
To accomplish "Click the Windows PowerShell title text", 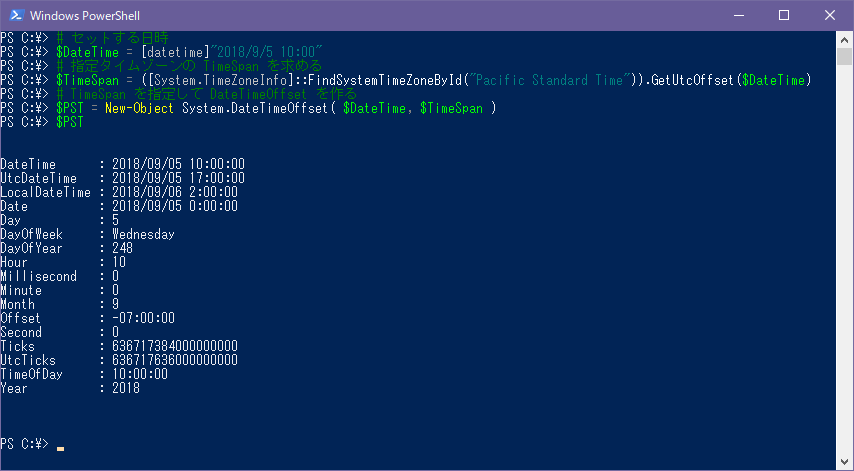I will (x=85, y=16).
